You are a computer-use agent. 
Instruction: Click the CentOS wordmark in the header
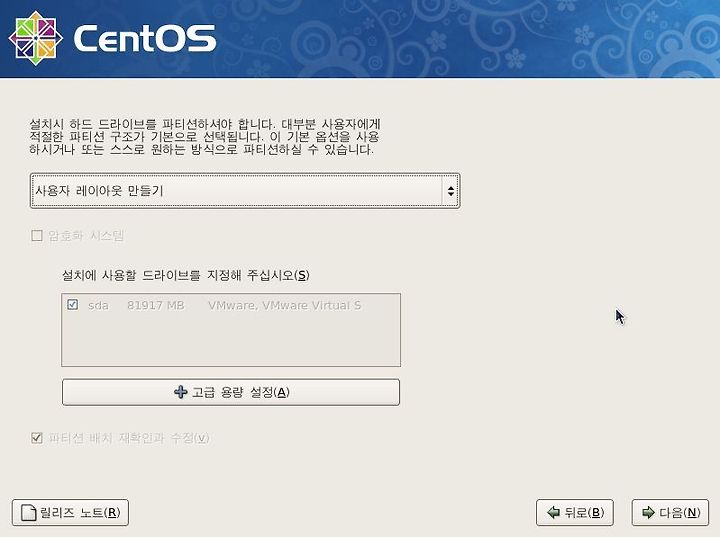tap(145, 38)
